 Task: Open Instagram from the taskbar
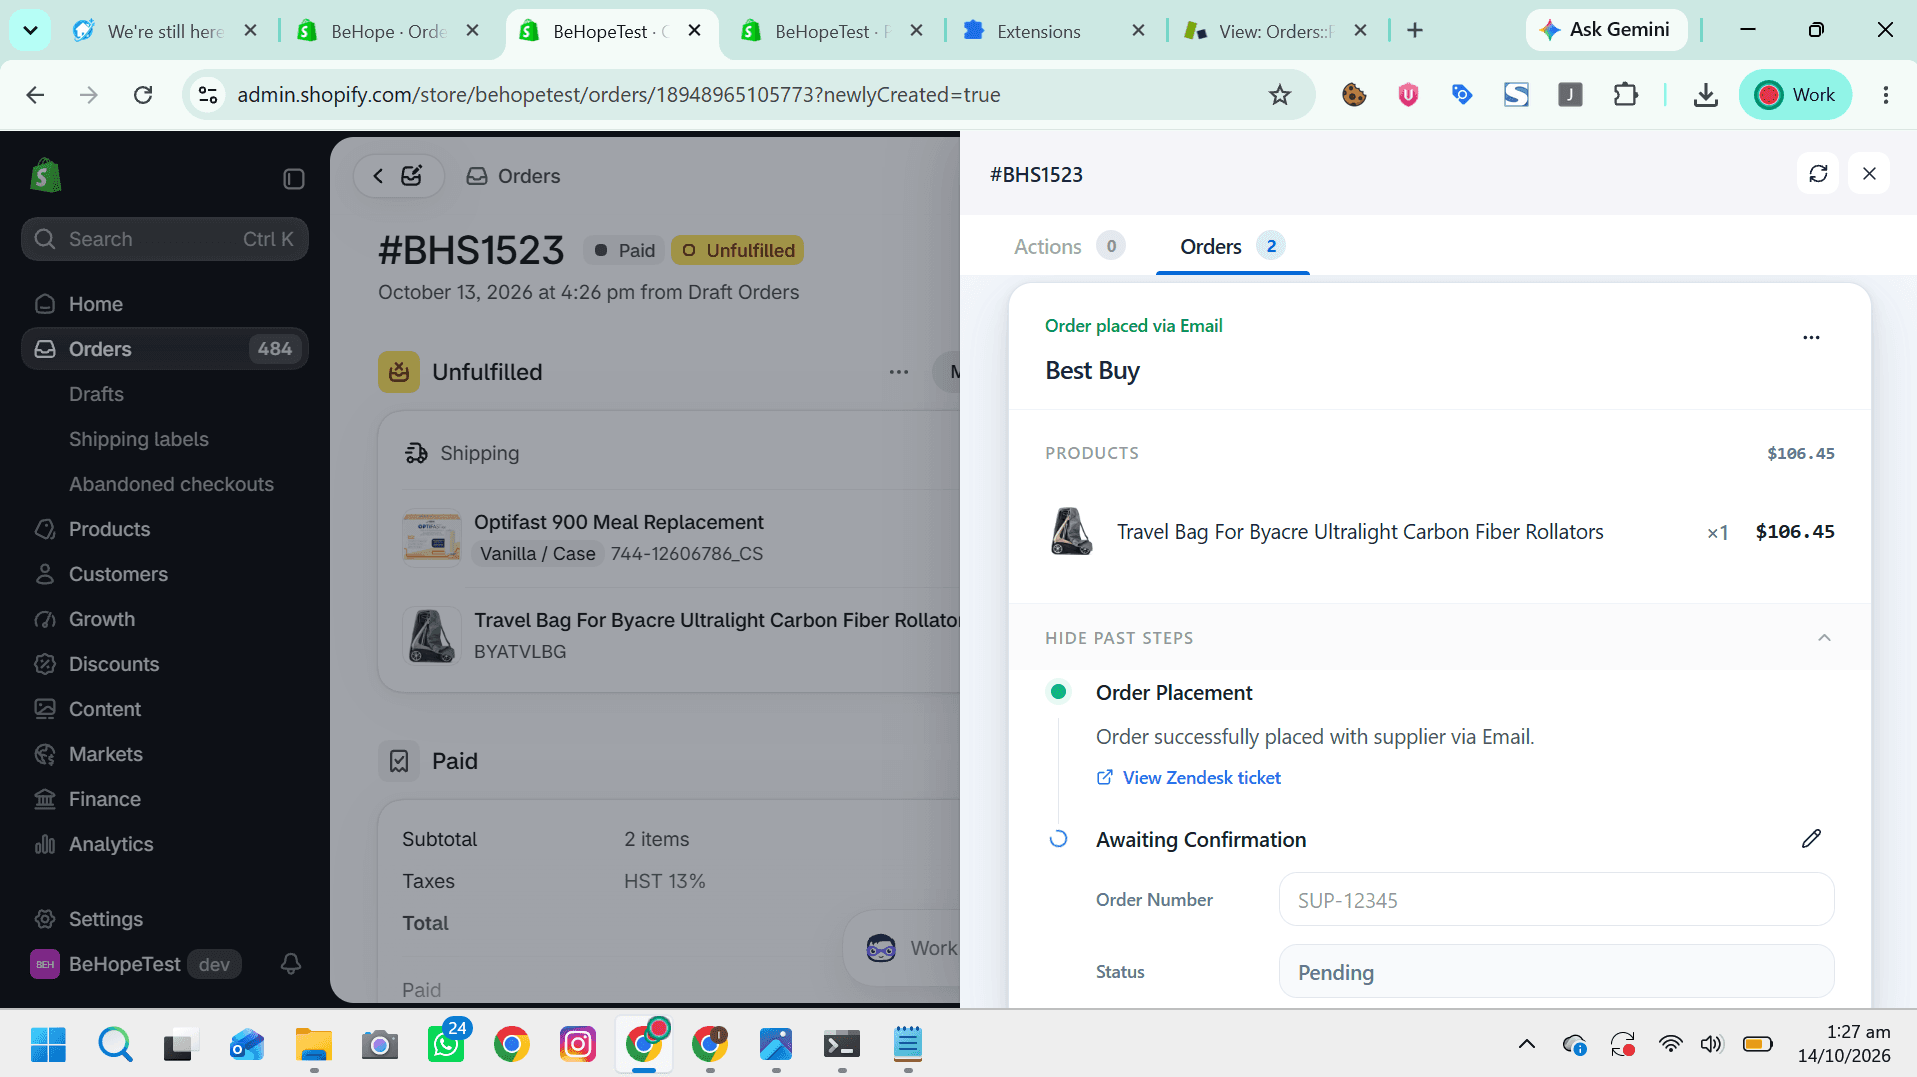(578, 1044)
